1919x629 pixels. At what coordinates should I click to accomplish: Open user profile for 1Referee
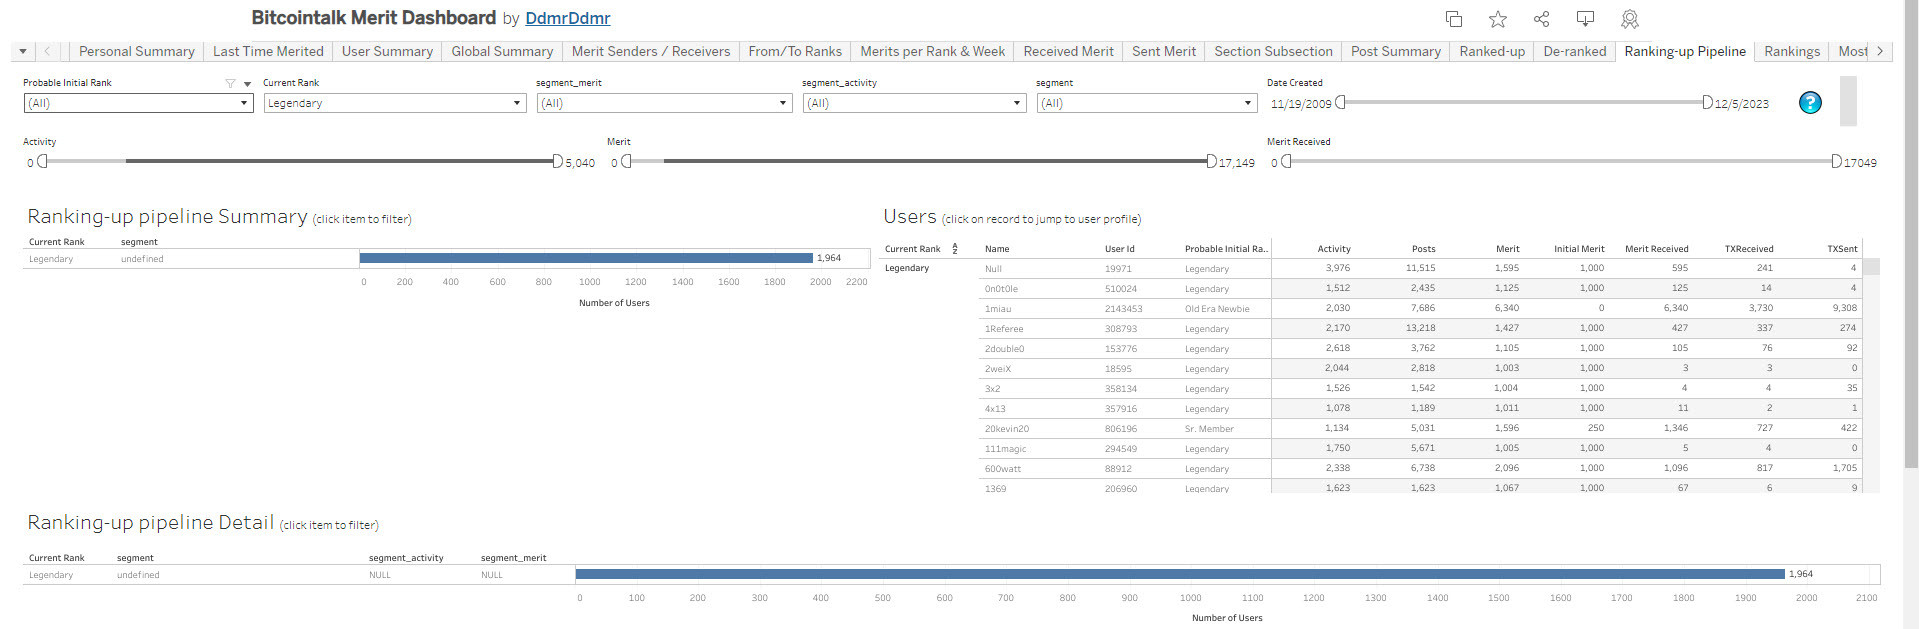1004,329
